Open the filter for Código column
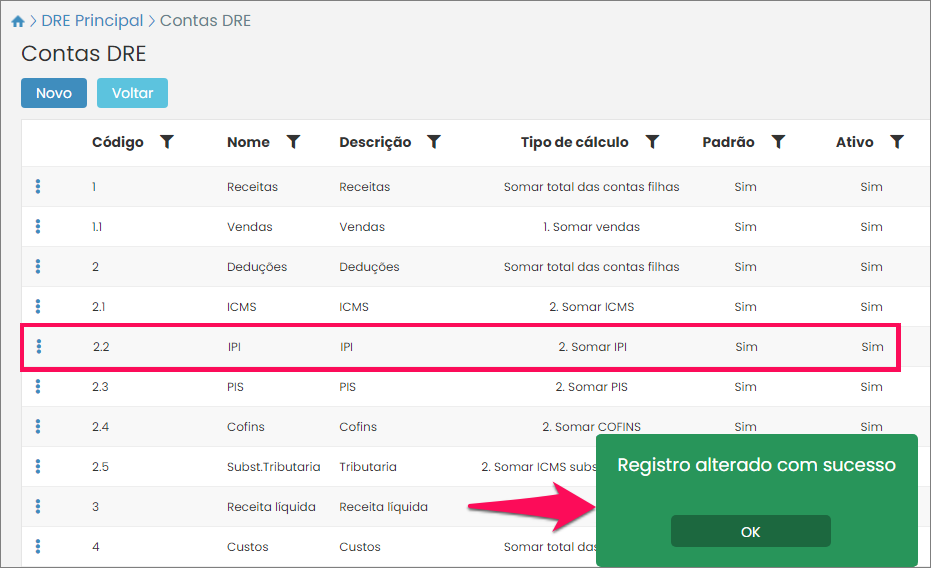Viewport: 931px width, 568px height. pos(167,142)
